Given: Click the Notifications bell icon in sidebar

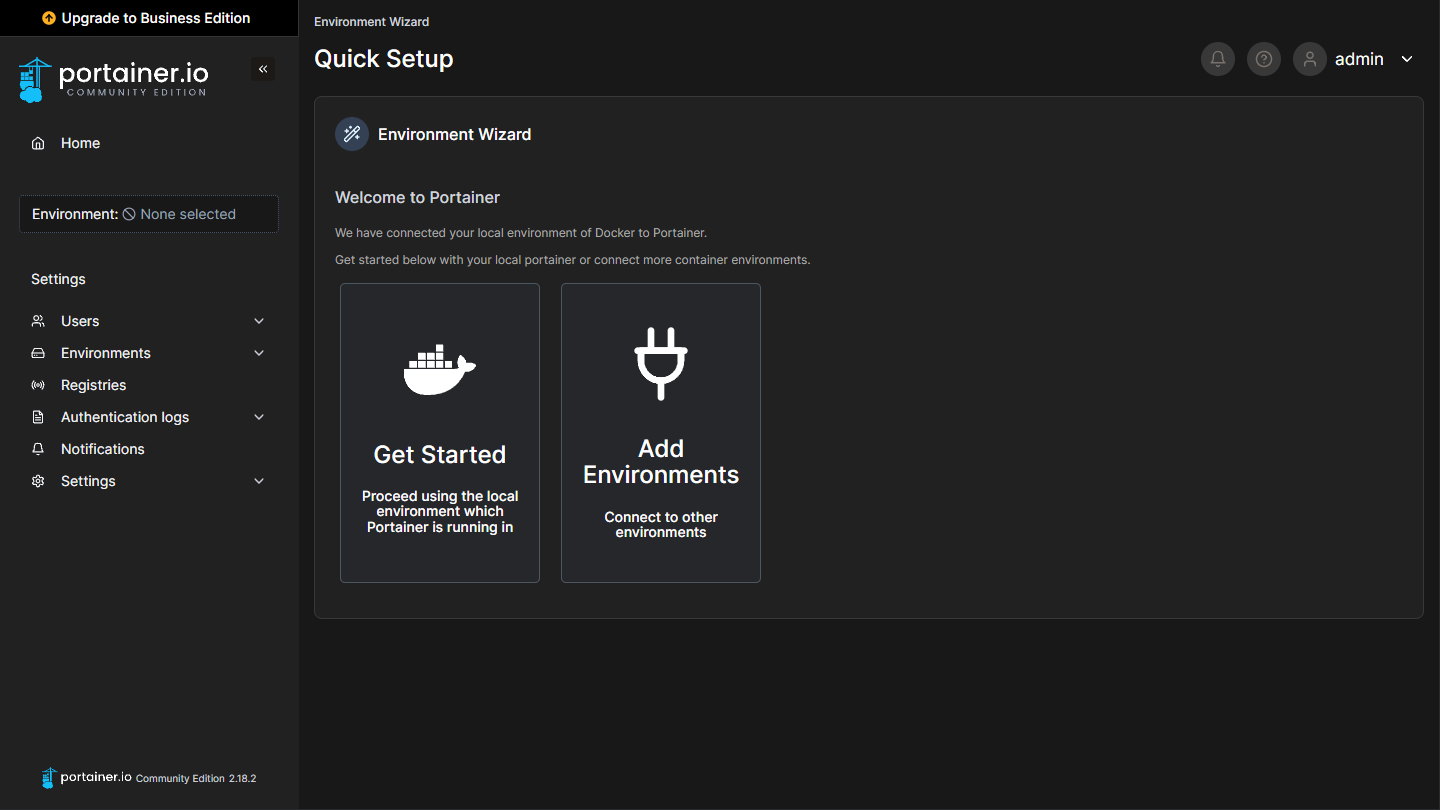Looking at the screenshot, I should 38,449.
